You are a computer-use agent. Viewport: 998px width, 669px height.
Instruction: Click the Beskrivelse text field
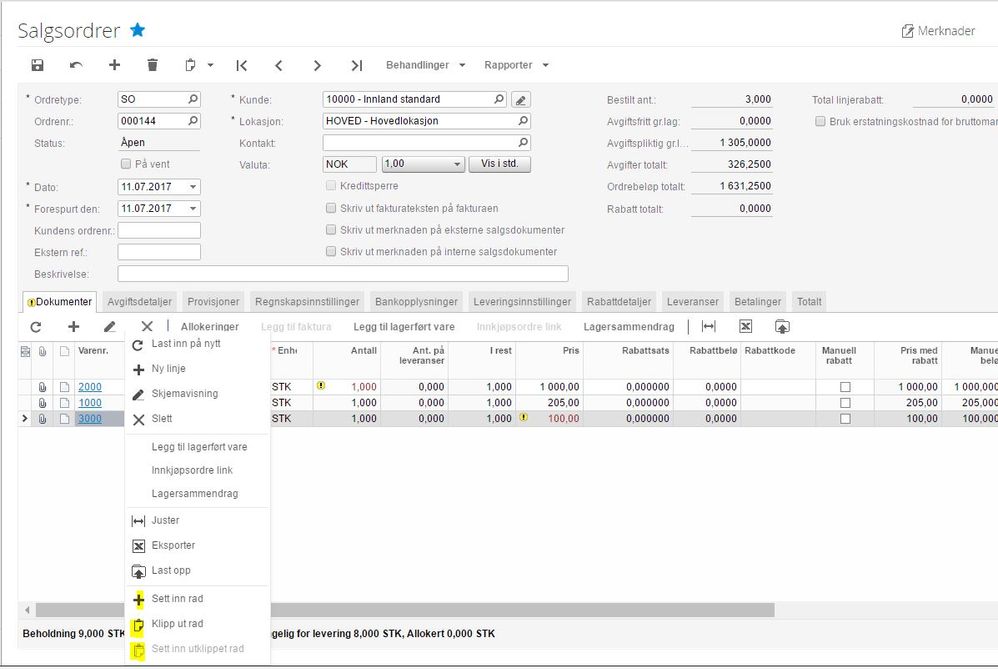[x=342, y=274]
